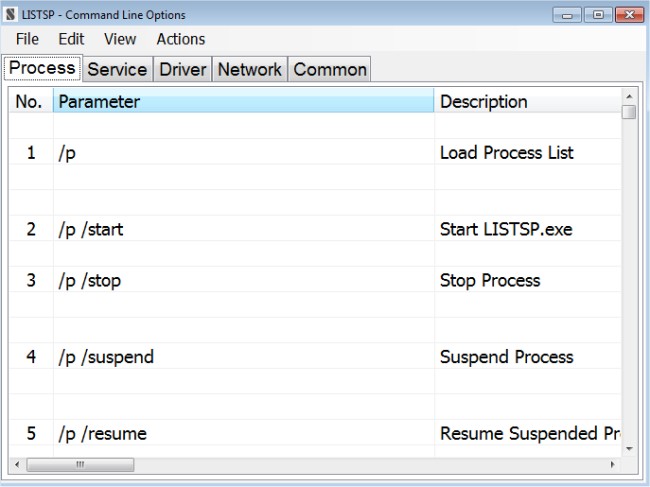Switch to the Driver tab
The height and width of the screenshot is (487, 650).
coord(182,69)
